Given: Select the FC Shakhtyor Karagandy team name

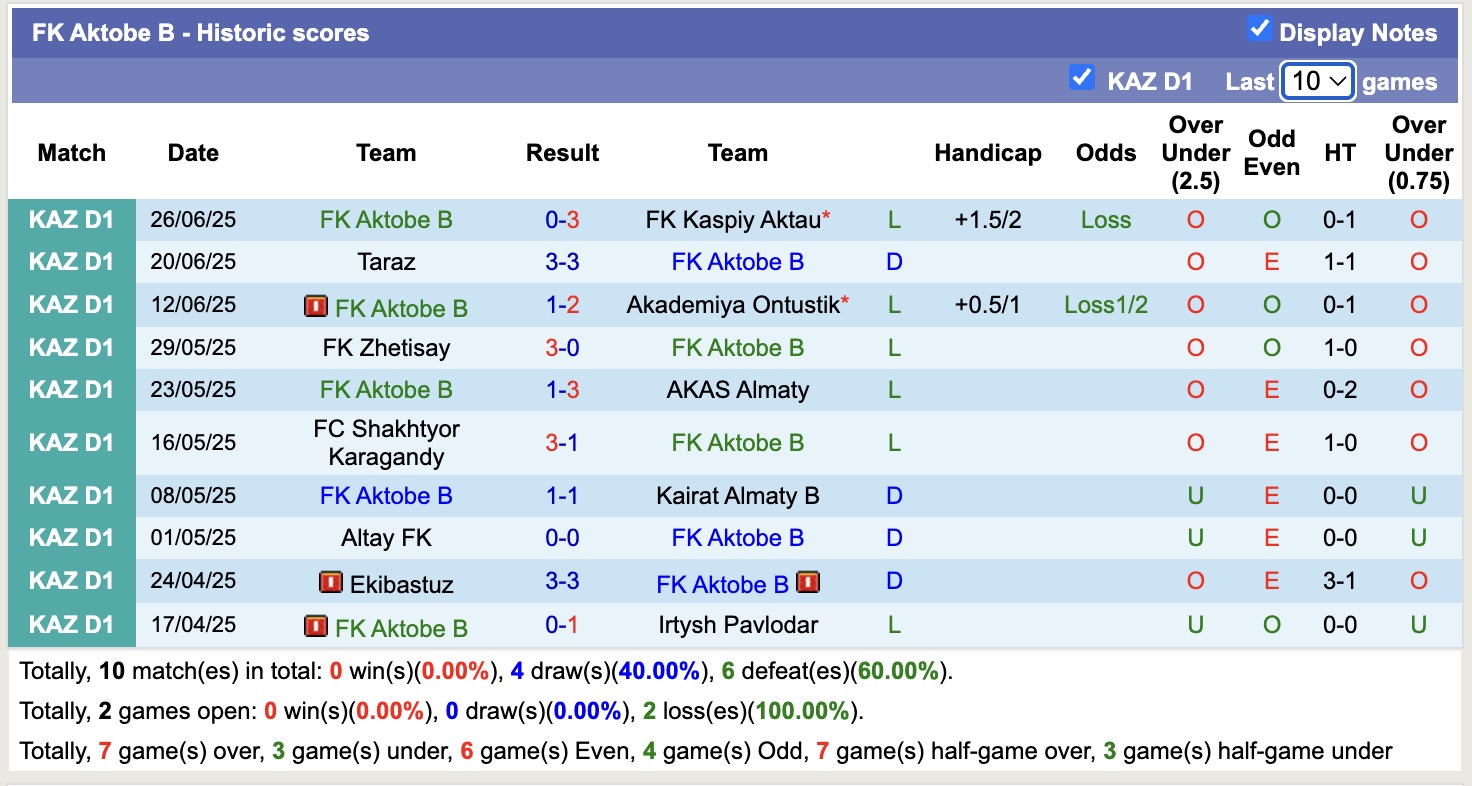Looking at the screenshot, I should pyautogui.click(x=386, y=442).
